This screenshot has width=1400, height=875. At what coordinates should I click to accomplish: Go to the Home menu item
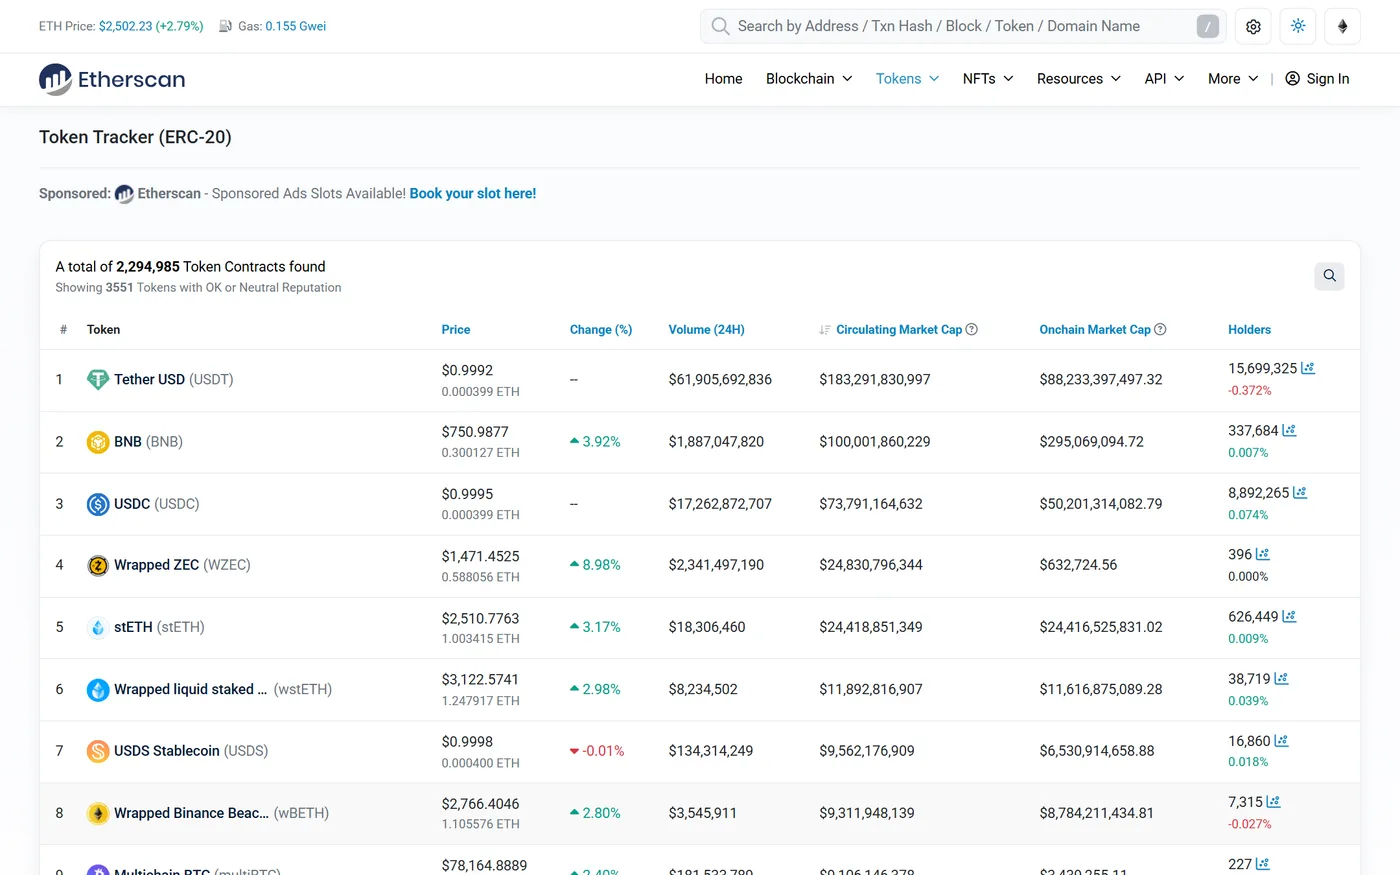tap(723, 79)
